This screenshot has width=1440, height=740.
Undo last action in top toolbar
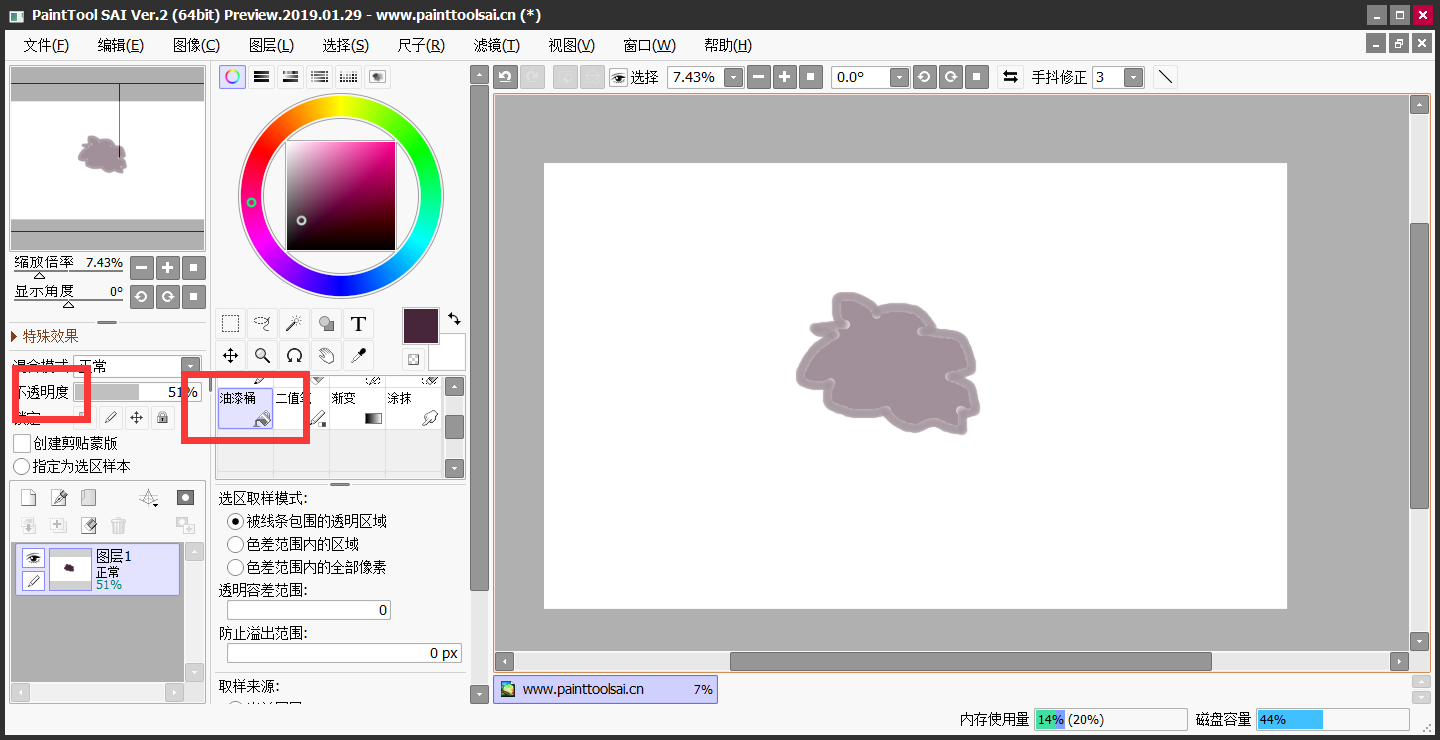506,77
